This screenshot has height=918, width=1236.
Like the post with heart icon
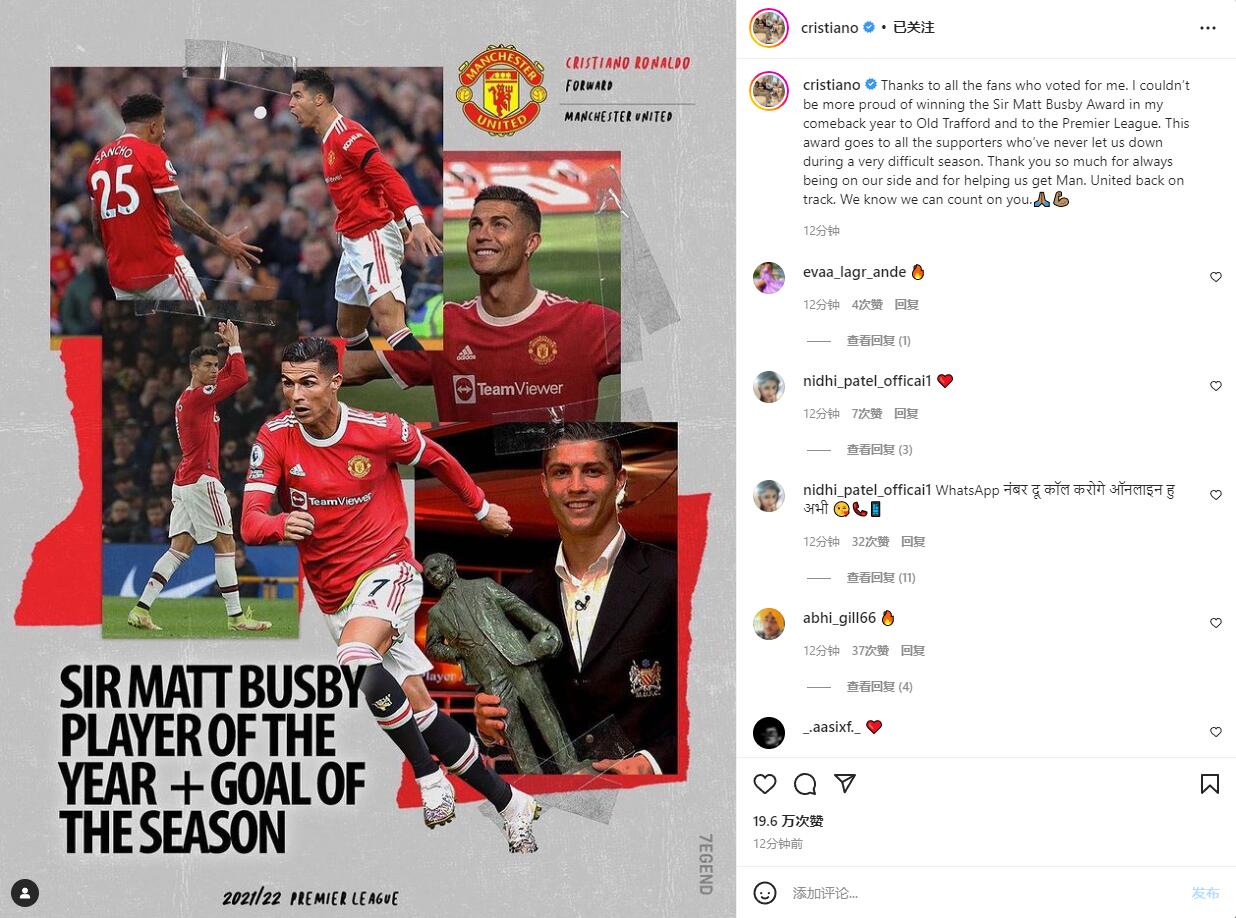point(765,784)
